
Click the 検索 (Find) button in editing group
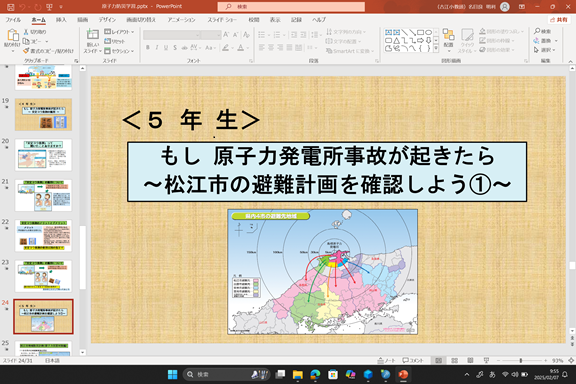pyautogui.click(x=543, y=32)
